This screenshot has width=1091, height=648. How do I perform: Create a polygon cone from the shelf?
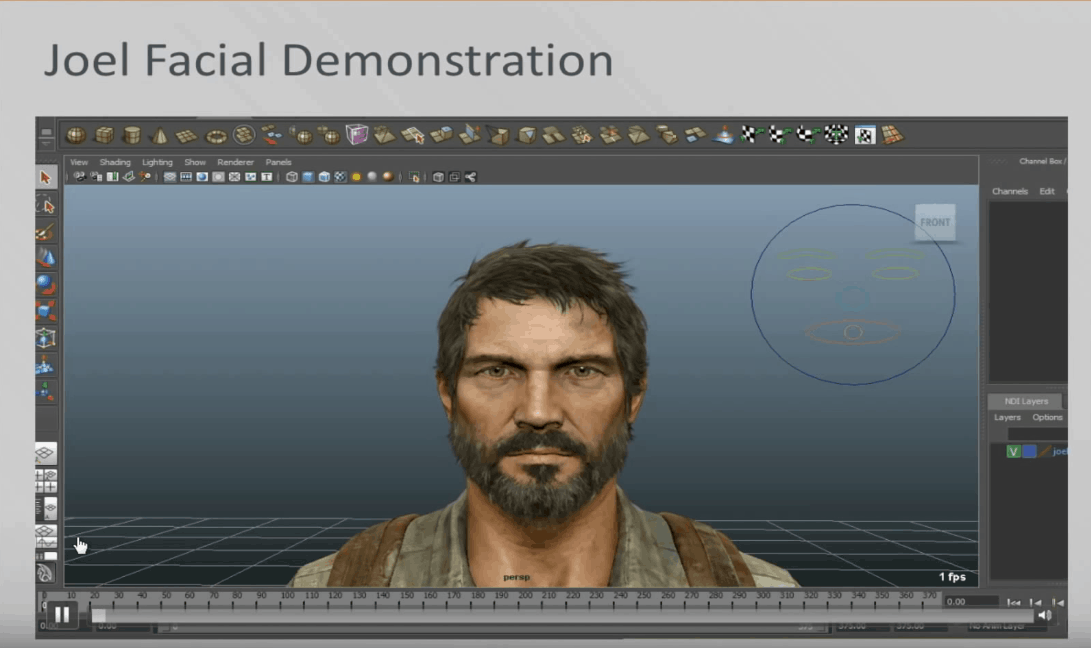coord(159,135)
